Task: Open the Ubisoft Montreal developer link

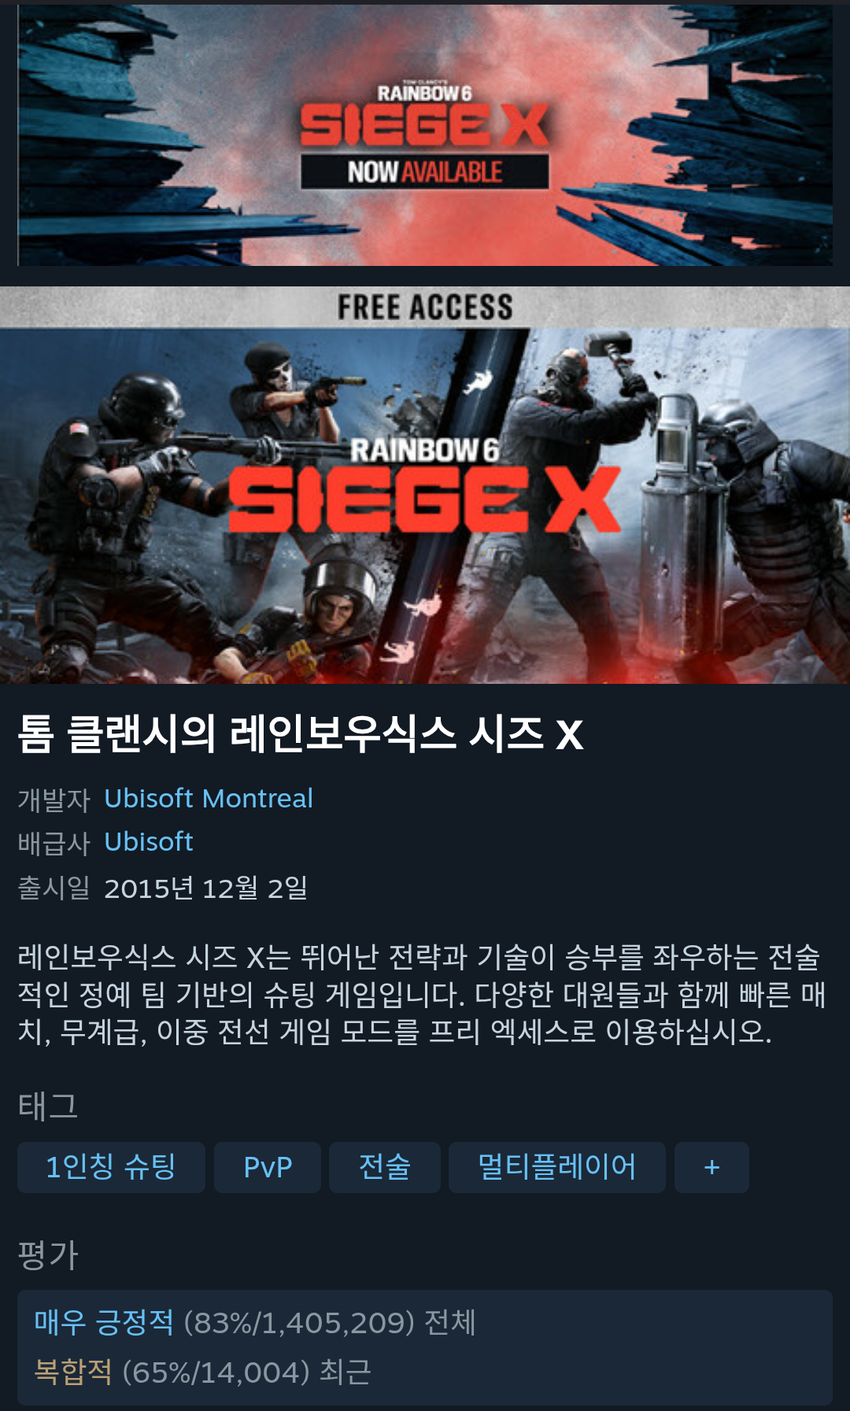Action: tap(208, 798)
